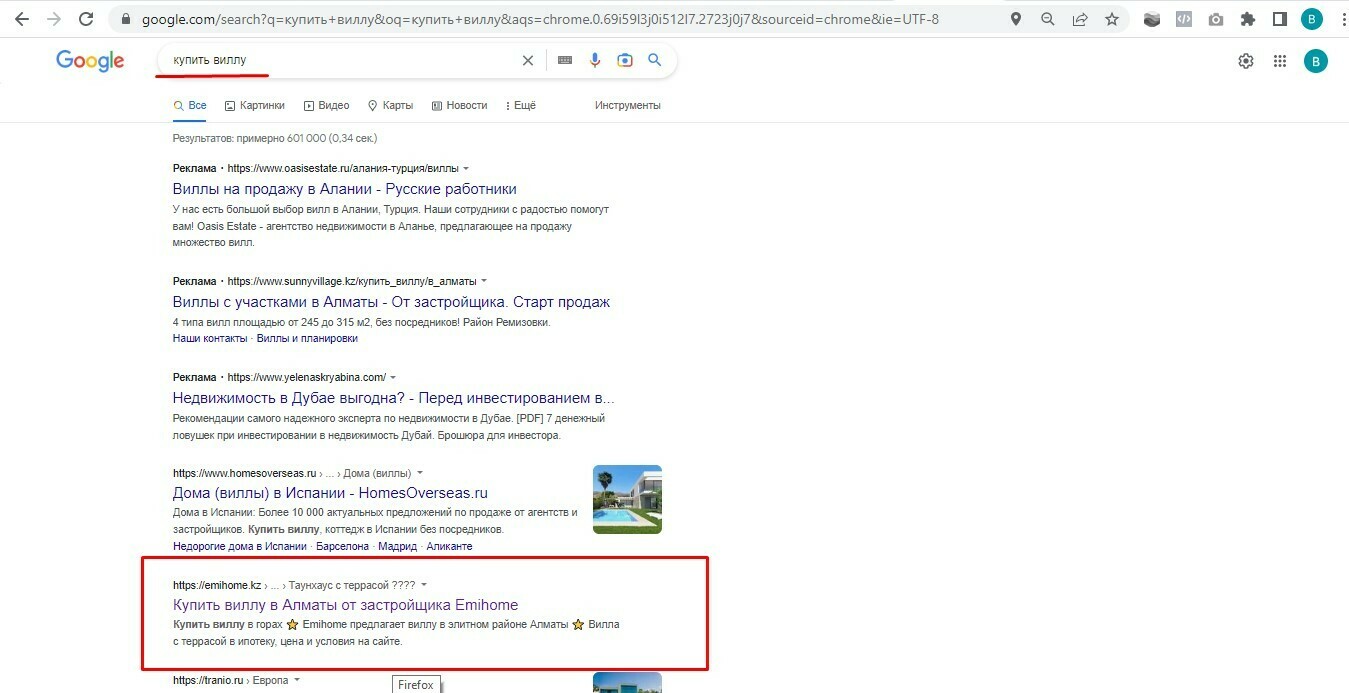This screenshot has width=1349, height=693.
Task: Open the on-screen keyboard input tool
Action: (565, 61)
